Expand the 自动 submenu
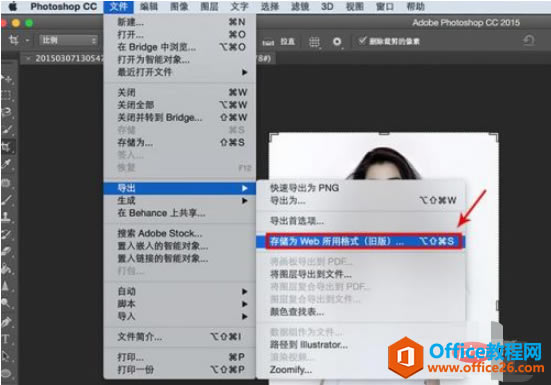 point(181,291)
